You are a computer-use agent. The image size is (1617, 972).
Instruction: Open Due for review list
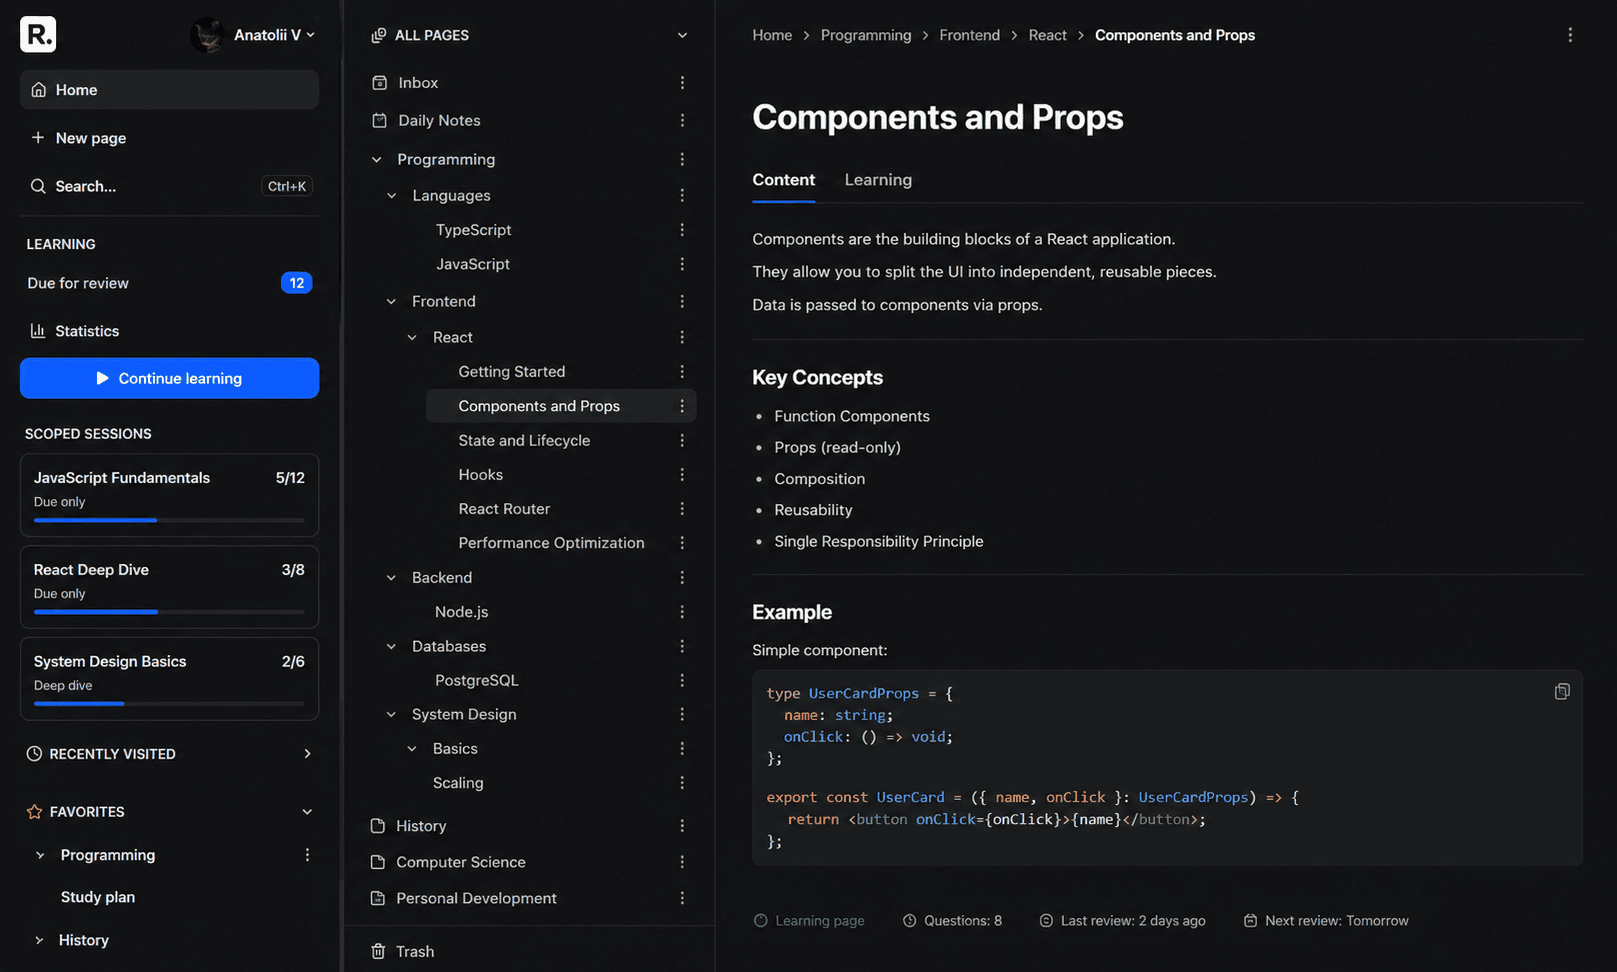pos(169,283)
